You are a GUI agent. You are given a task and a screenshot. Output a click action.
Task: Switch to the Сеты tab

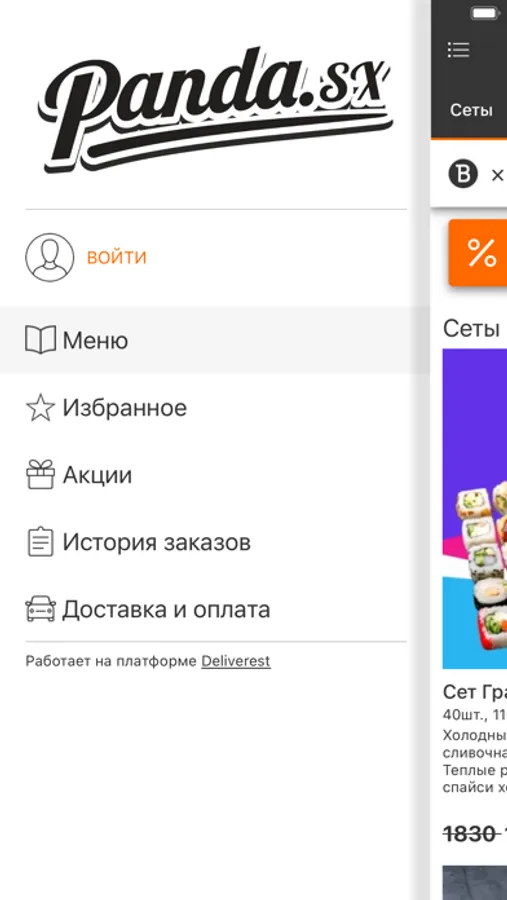click(471, 110)
